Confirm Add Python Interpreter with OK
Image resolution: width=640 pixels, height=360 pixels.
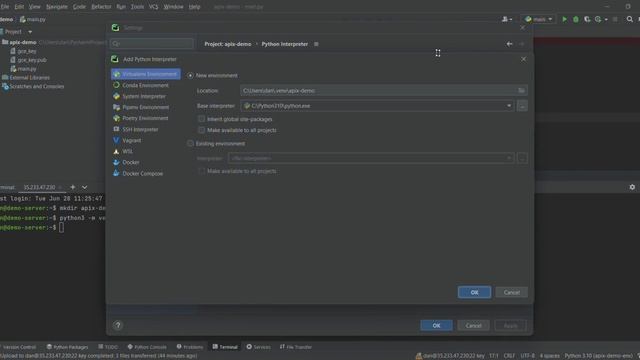click(x=474, y=292)
